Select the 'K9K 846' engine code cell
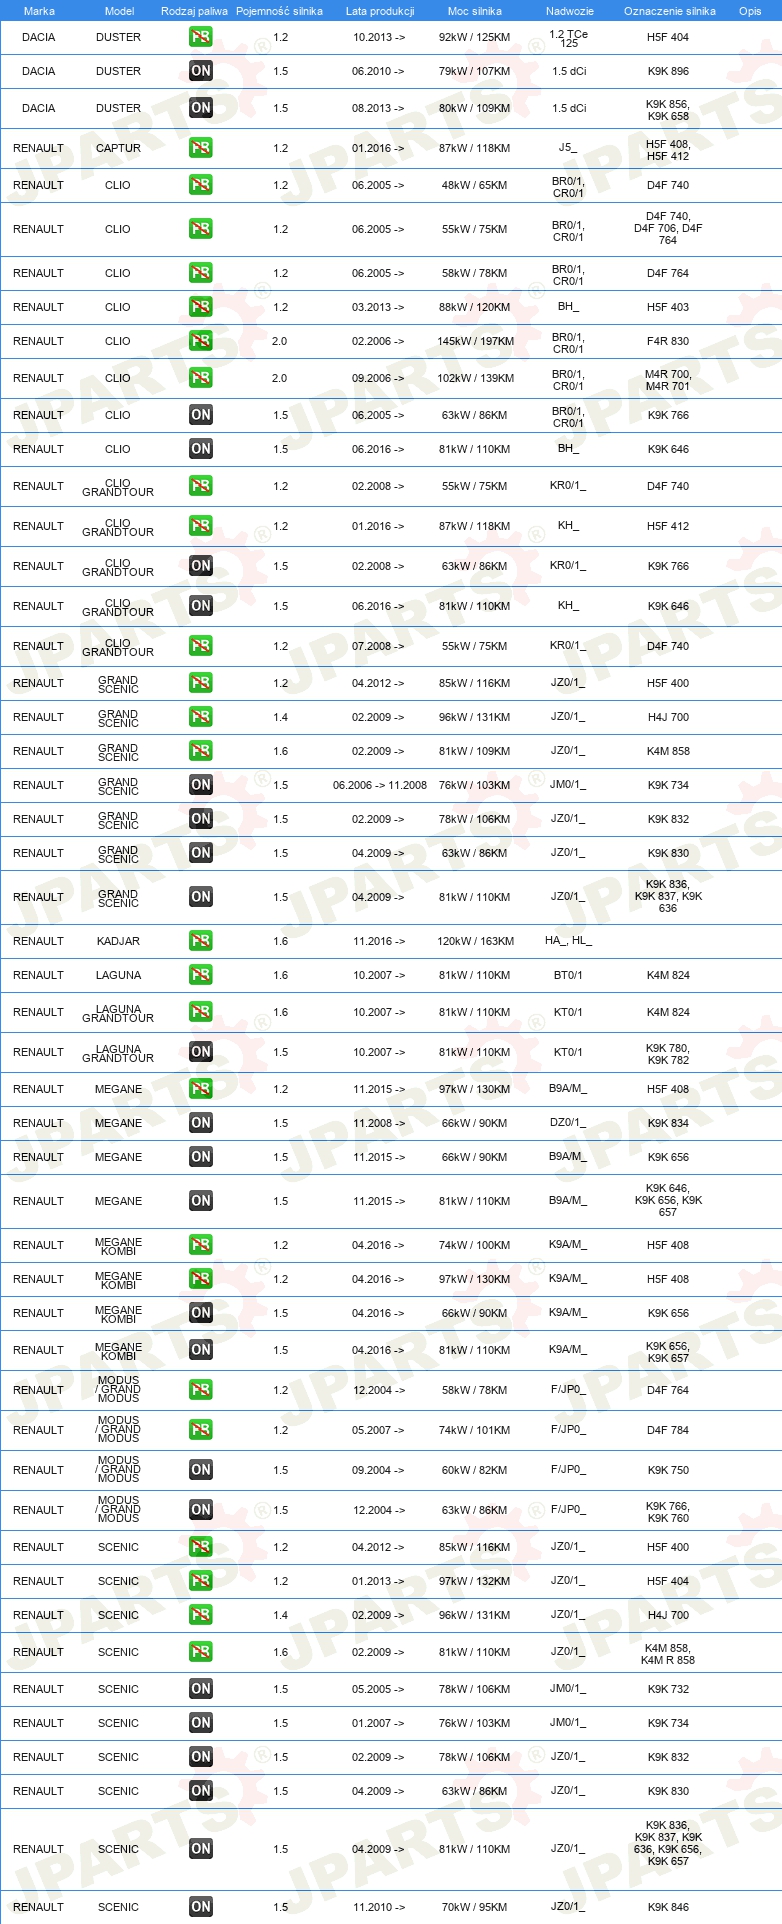 (668, 1907)
